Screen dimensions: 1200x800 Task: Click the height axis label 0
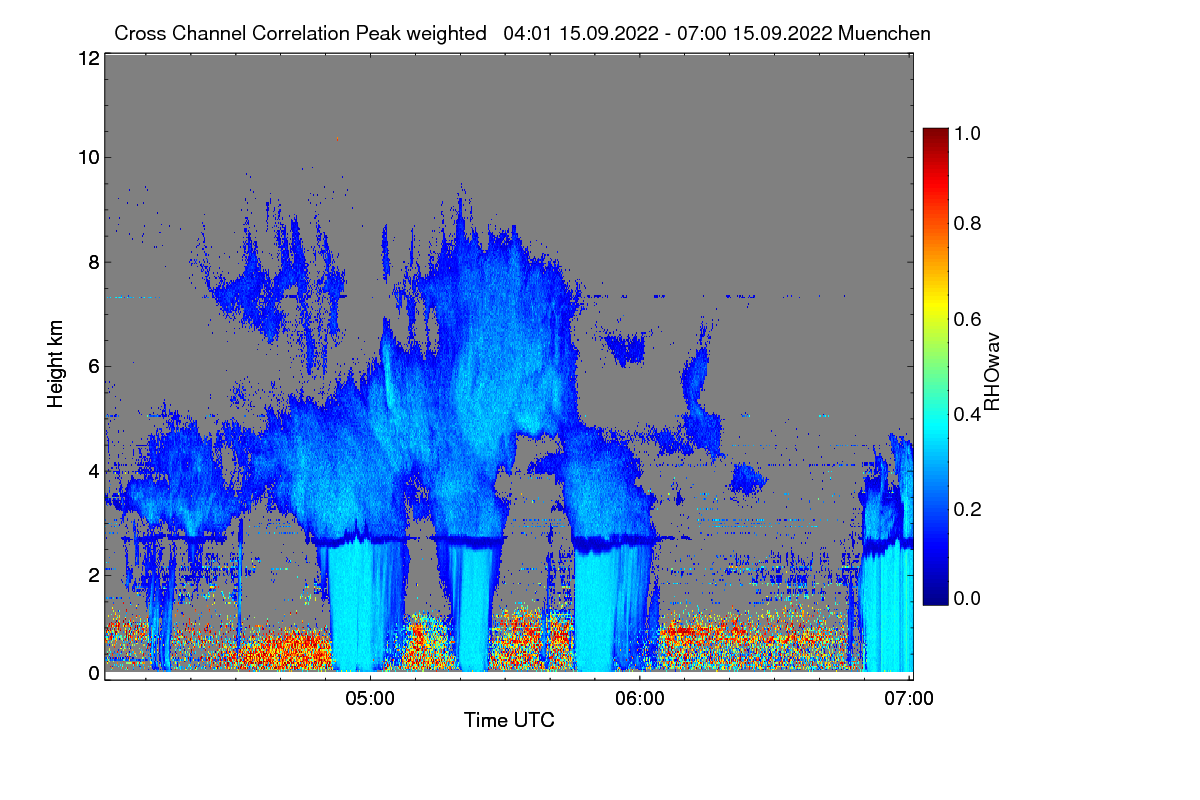pyautogui.click(x=93, y=673)
